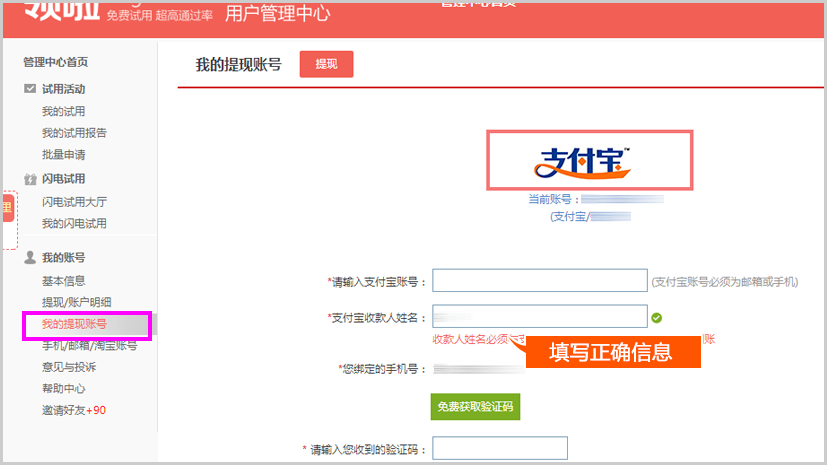The image size is (827, 465).
Task: Open 批量申请 page
Action: click(63, 154)
